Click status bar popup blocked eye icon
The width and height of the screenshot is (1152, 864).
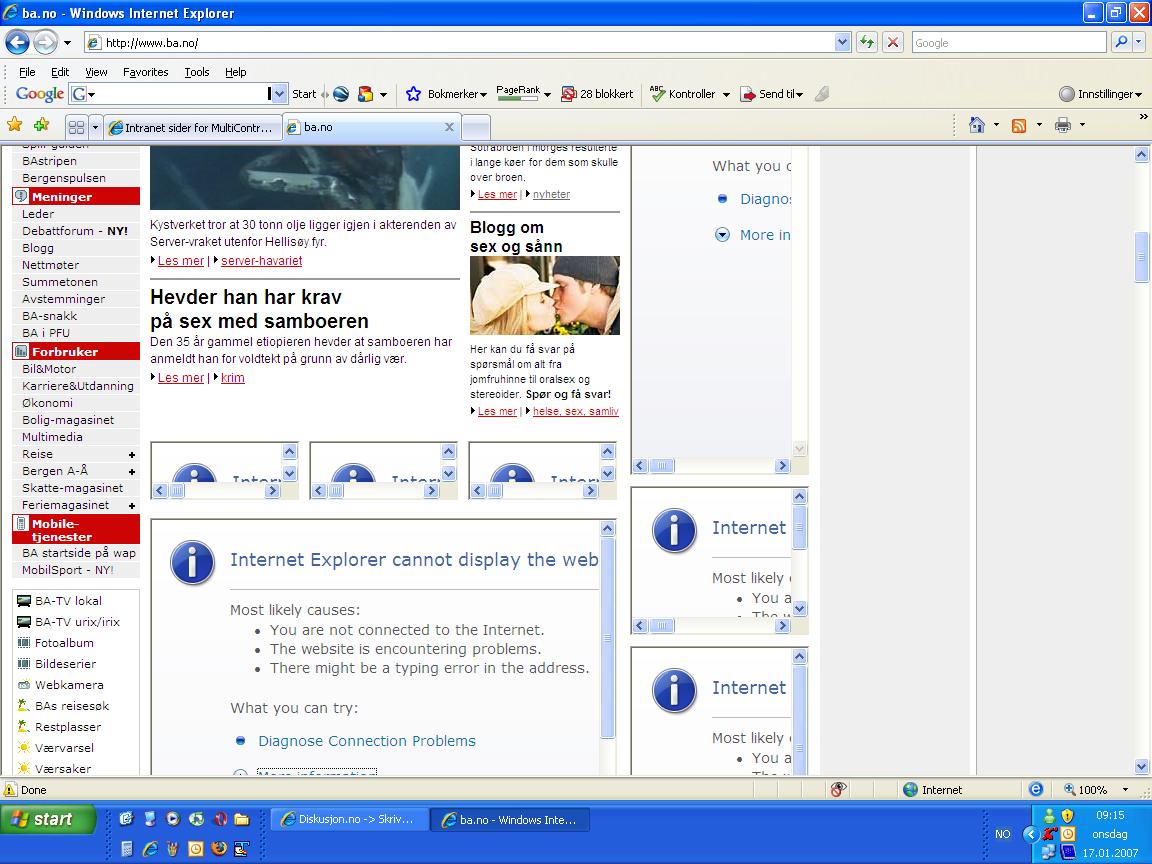pyautogui.click(x=838, y=790)
